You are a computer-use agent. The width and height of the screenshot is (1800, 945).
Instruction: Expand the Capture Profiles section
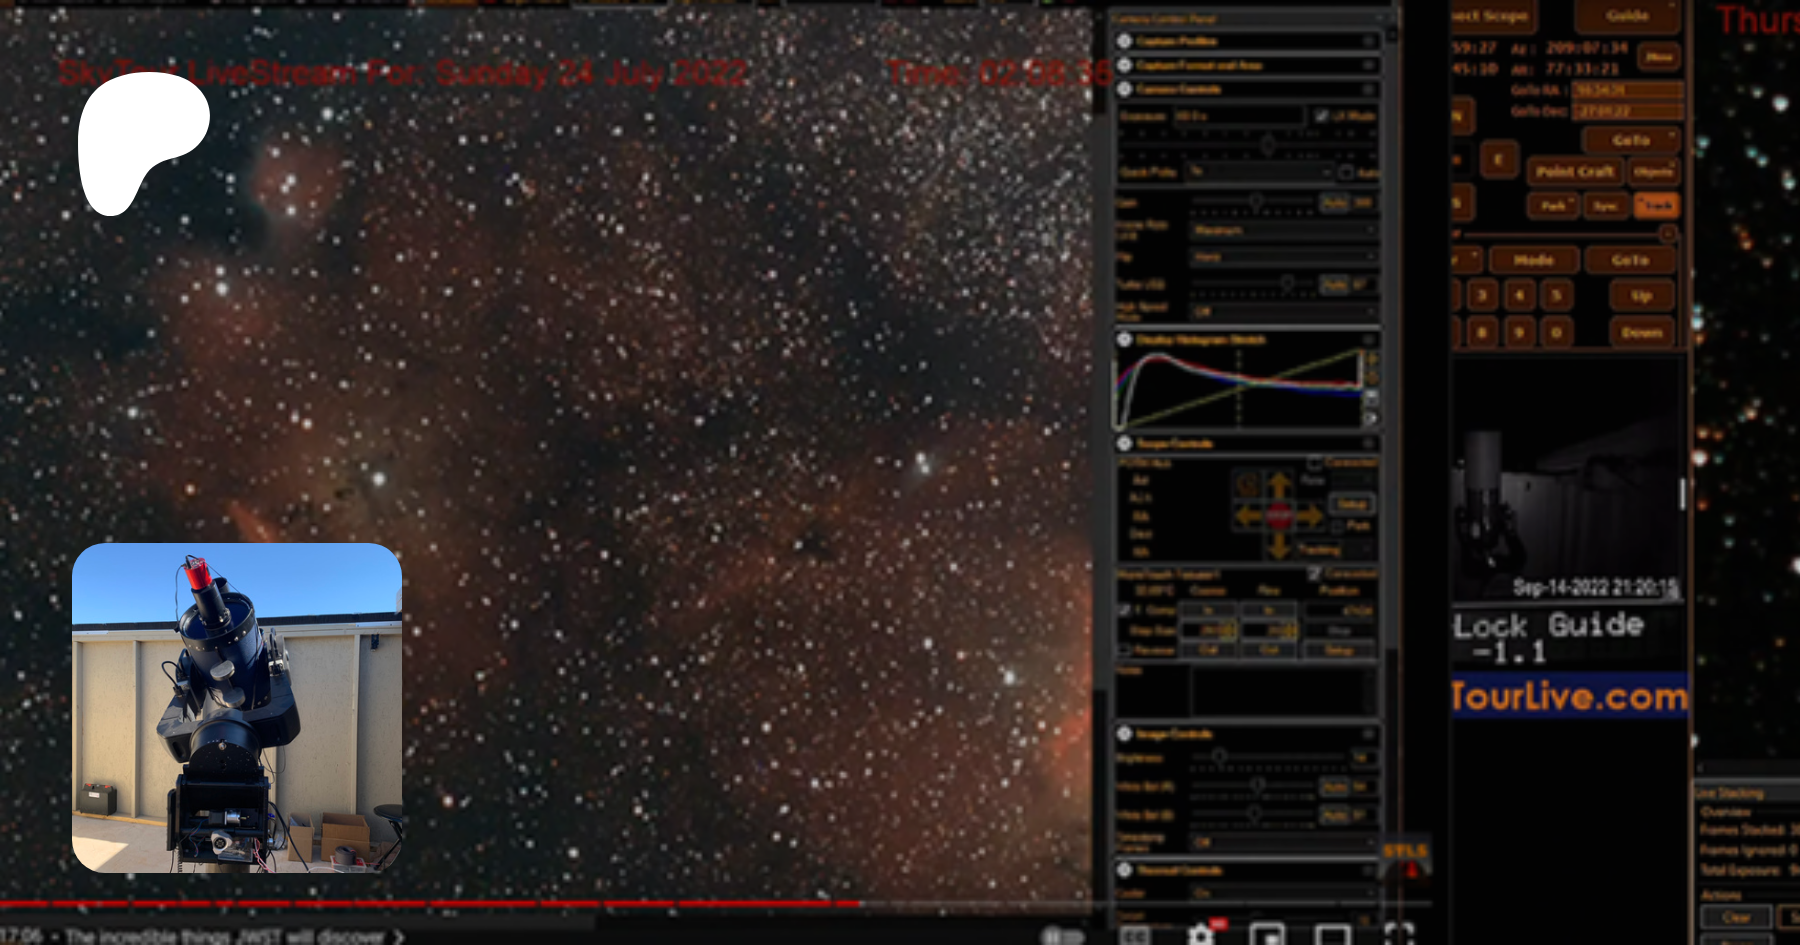tap(1125, 41)
